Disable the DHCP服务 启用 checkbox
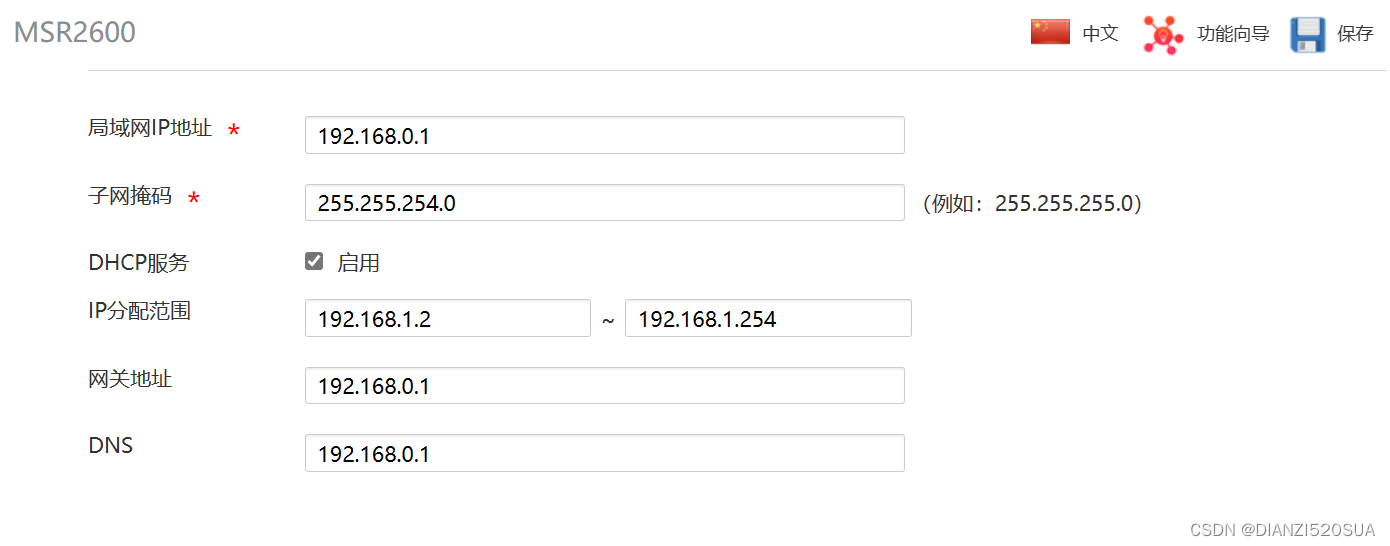Viewport: 1390px width, 546px height. click(x=314, y=262)
